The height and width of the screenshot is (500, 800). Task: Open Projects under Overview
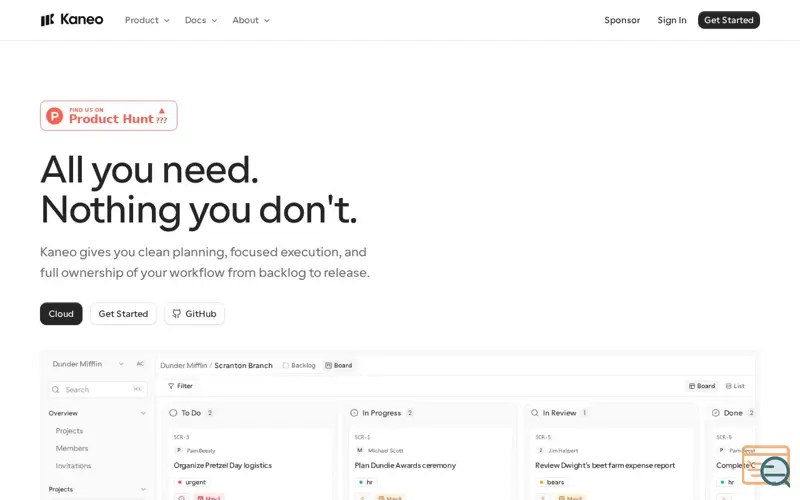point(69,431)
